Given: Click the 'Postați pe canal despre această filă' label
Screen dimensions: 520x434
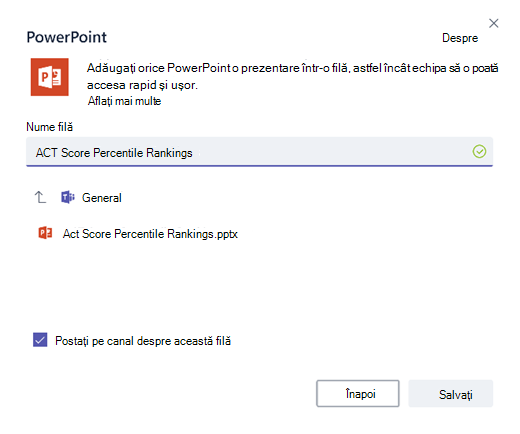Looking at the screenshot, I should pyautogui.click(x=143, y=341).
